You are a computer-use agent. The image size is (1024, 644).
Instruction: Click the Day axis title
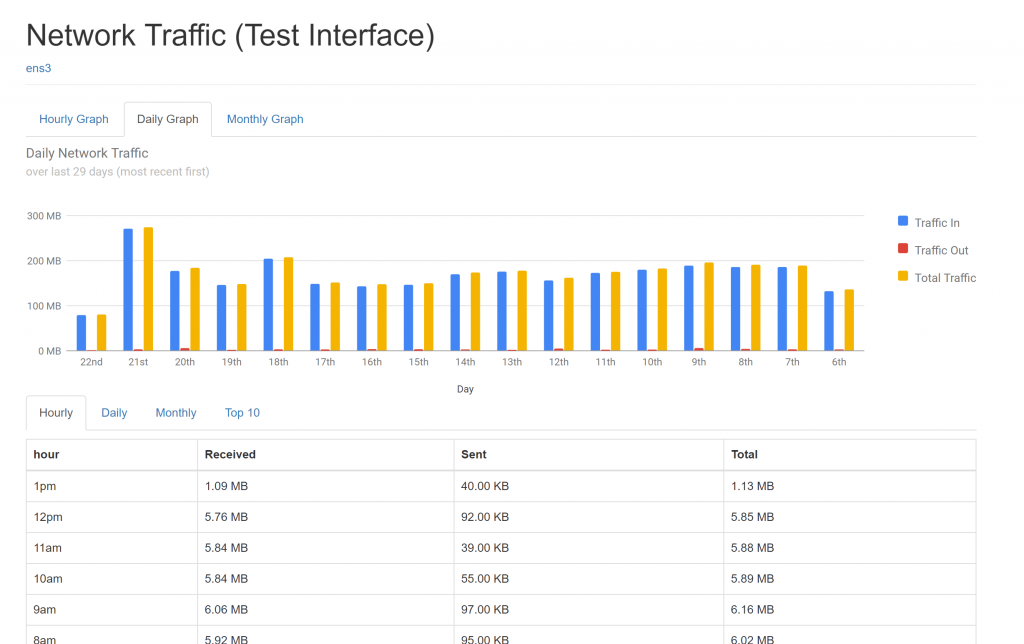coord(465,389)
